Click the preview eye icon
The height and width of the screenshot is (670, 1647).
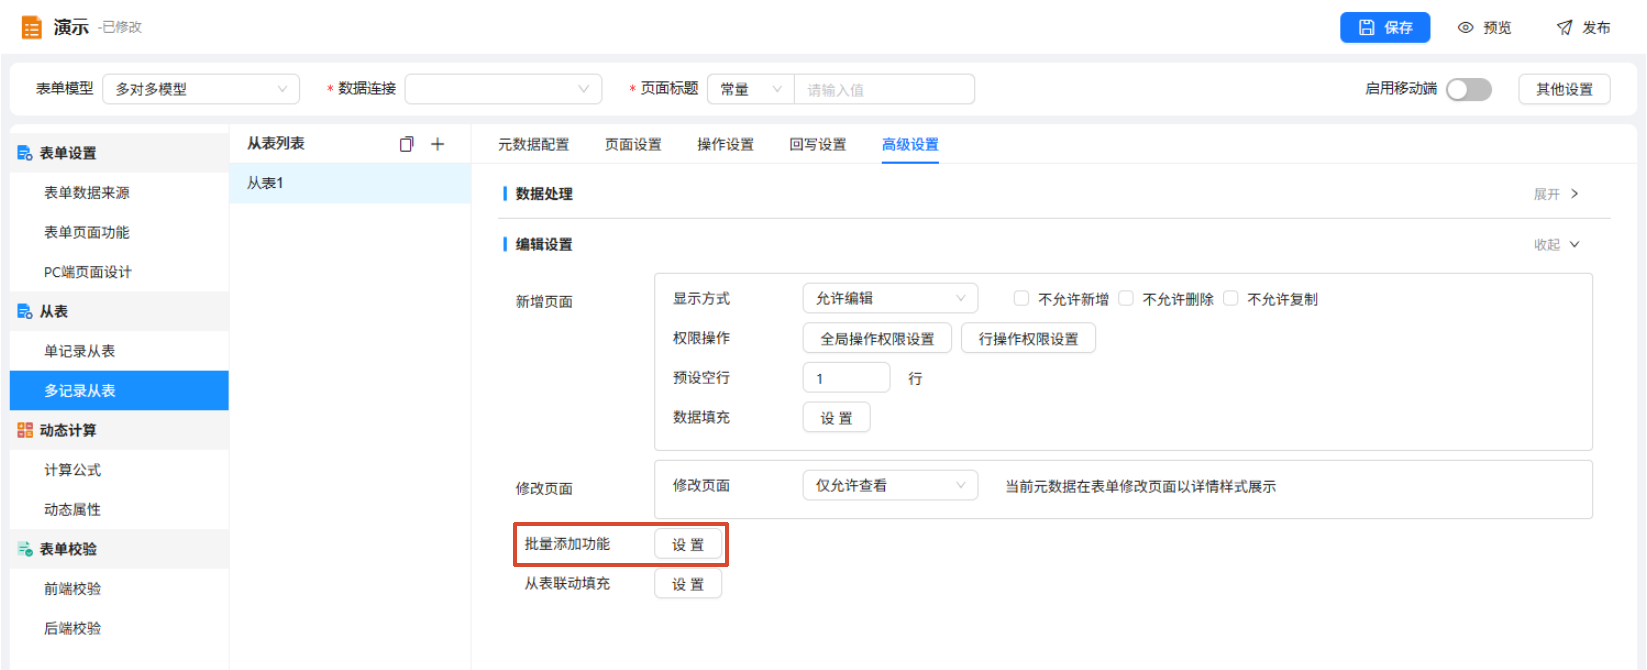[x=1465, y=28]
